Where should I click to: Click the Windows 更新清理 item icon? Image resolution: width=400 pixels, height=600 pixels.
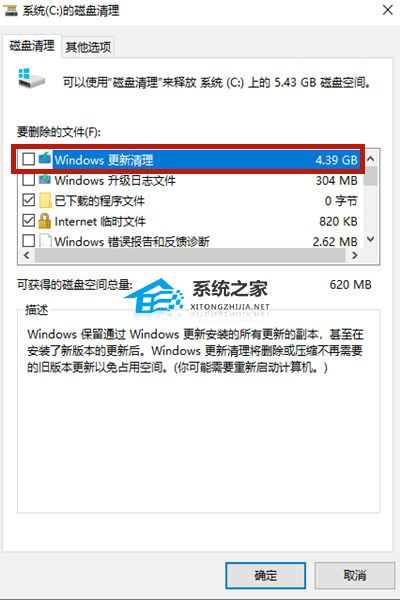(x=45, y=158)
